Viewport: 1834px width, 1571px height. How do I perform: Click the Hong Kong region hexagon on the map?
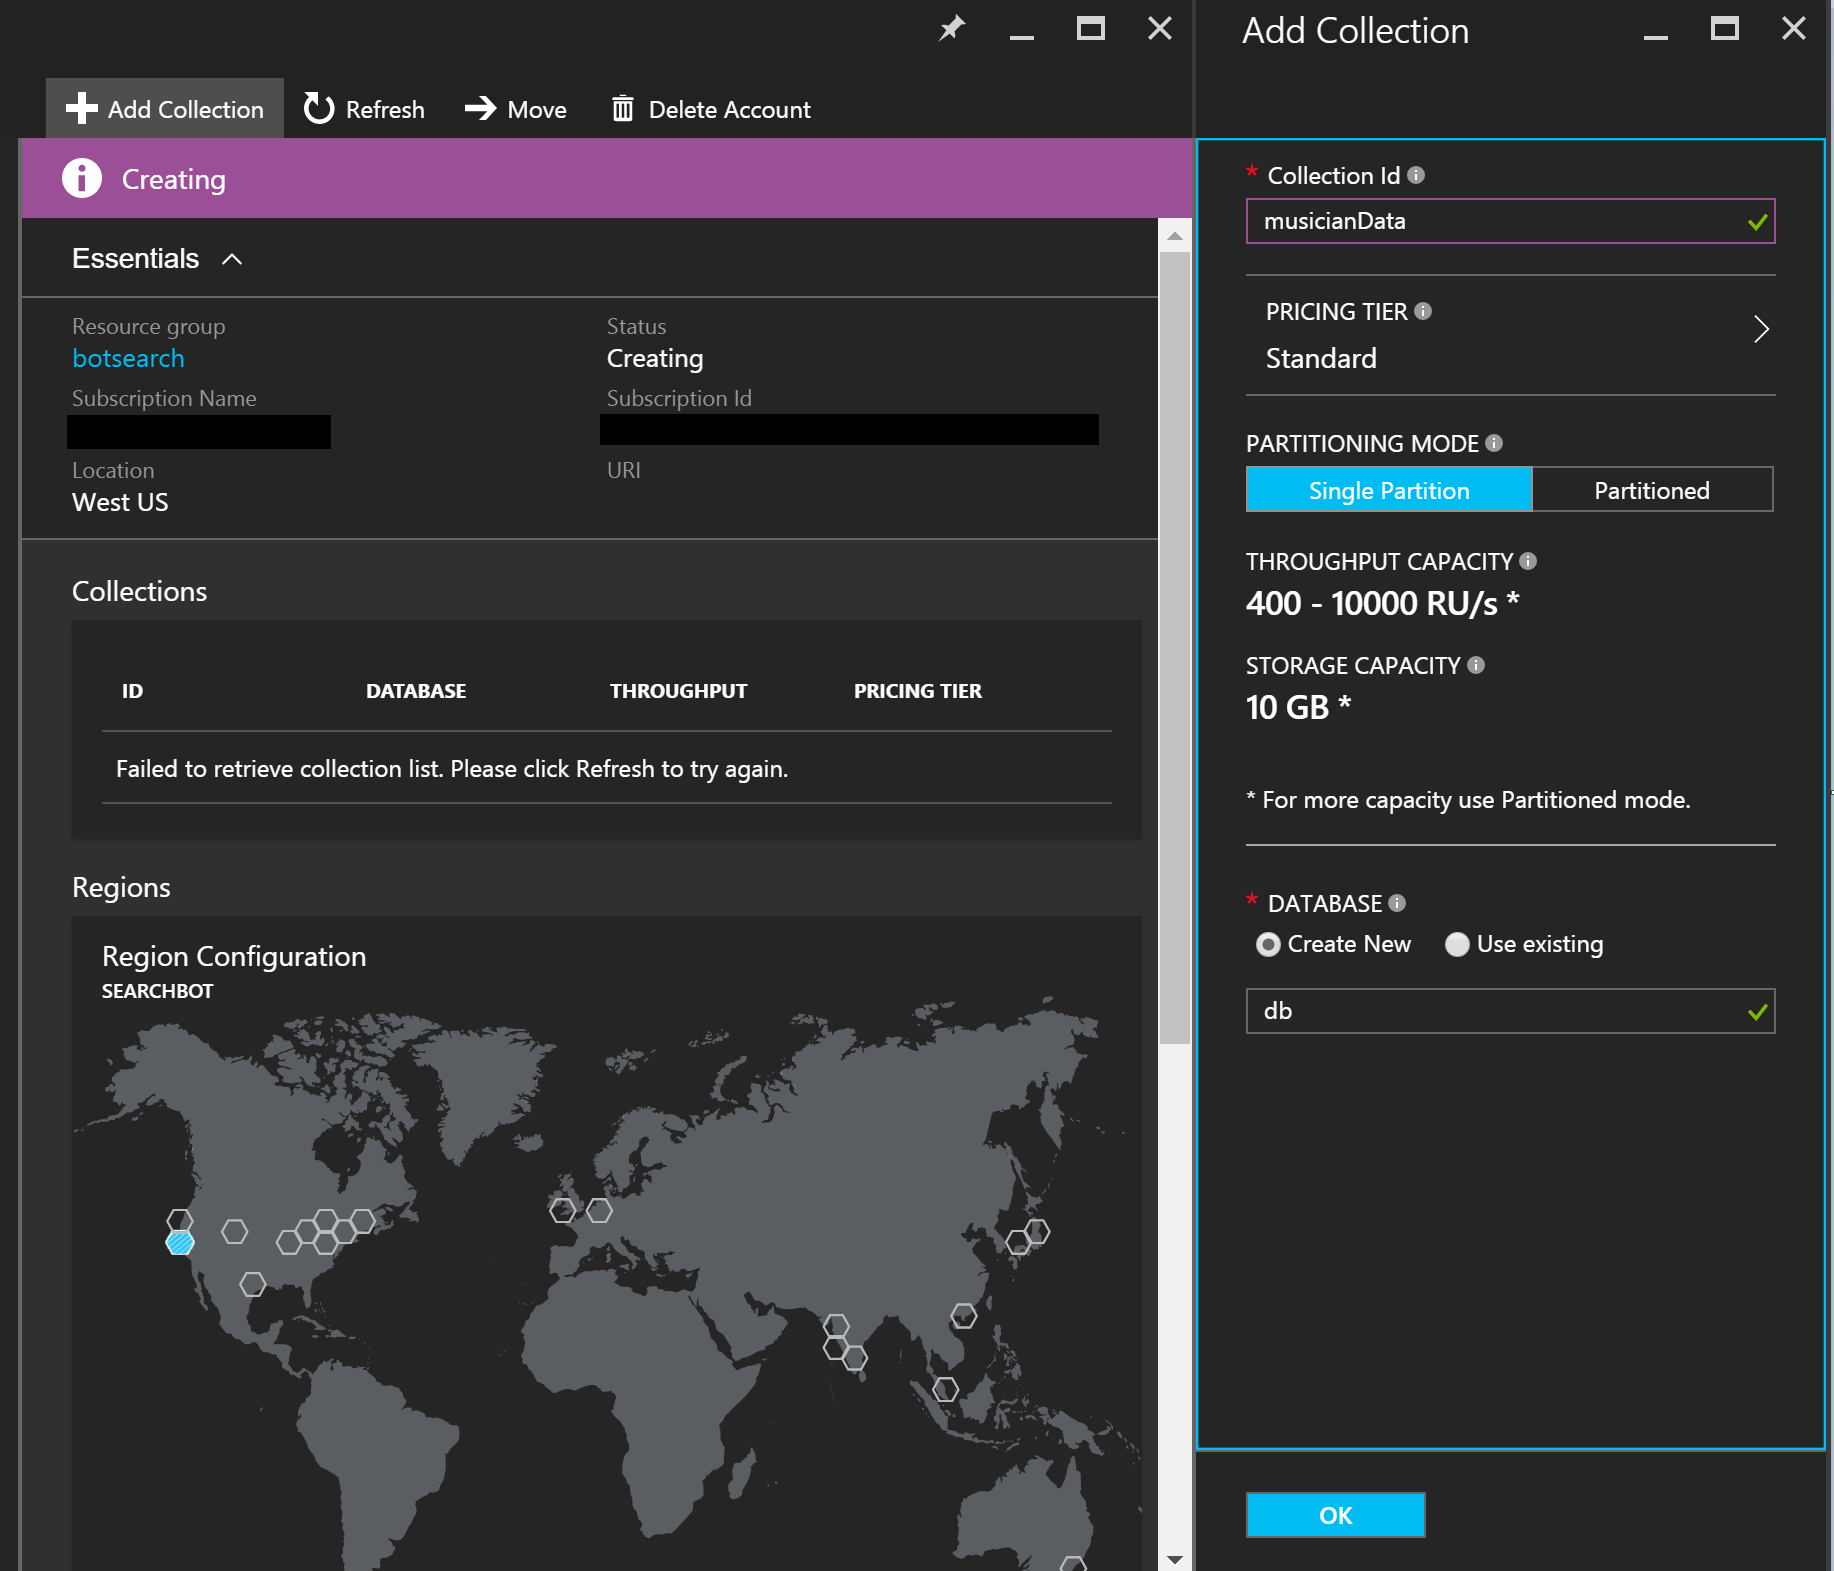coord(964,1315)
